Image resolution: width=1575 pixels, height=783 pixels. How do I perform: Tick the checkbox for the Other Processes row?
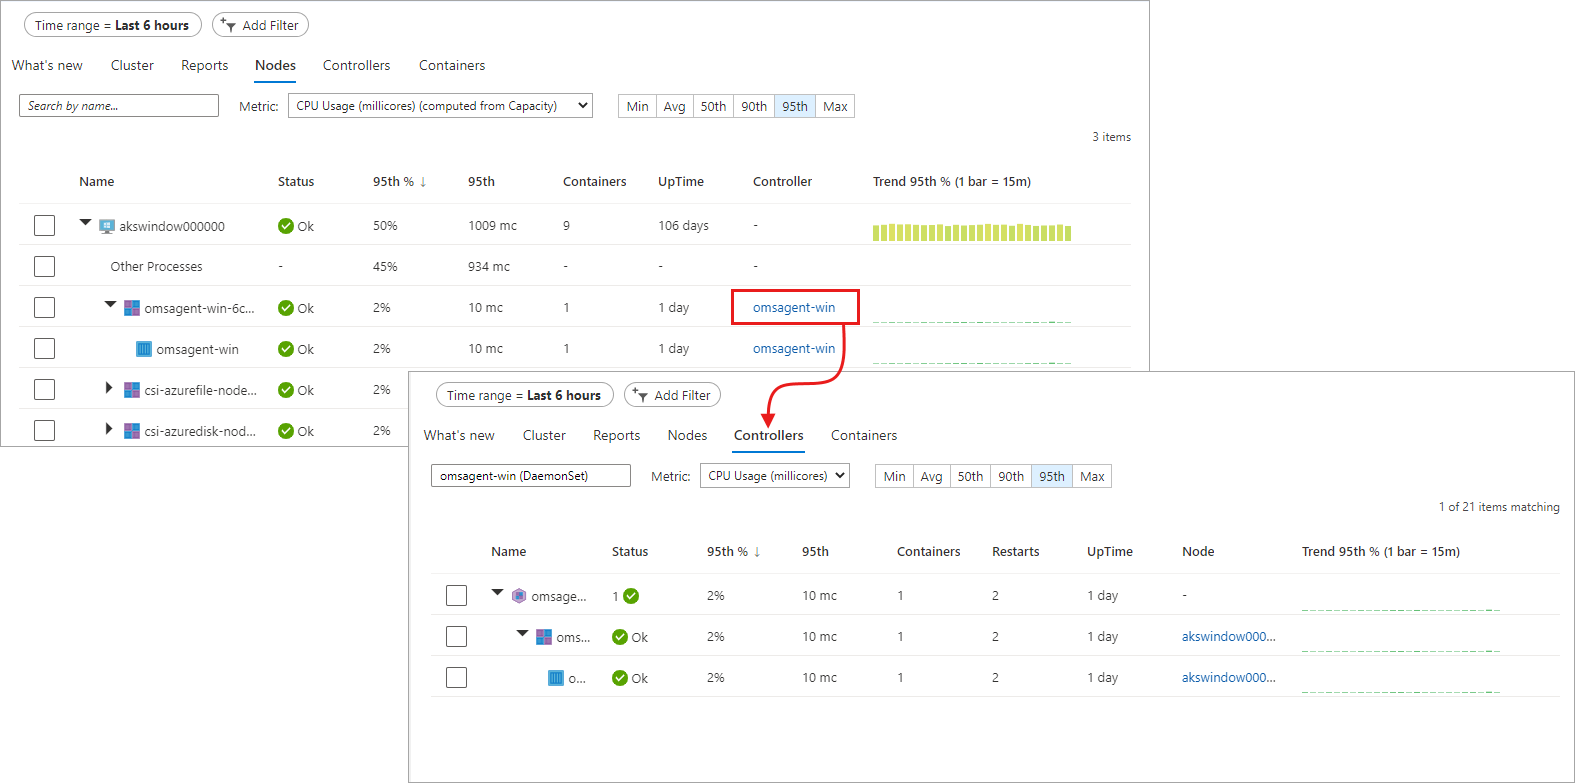[x=44, y=267]
